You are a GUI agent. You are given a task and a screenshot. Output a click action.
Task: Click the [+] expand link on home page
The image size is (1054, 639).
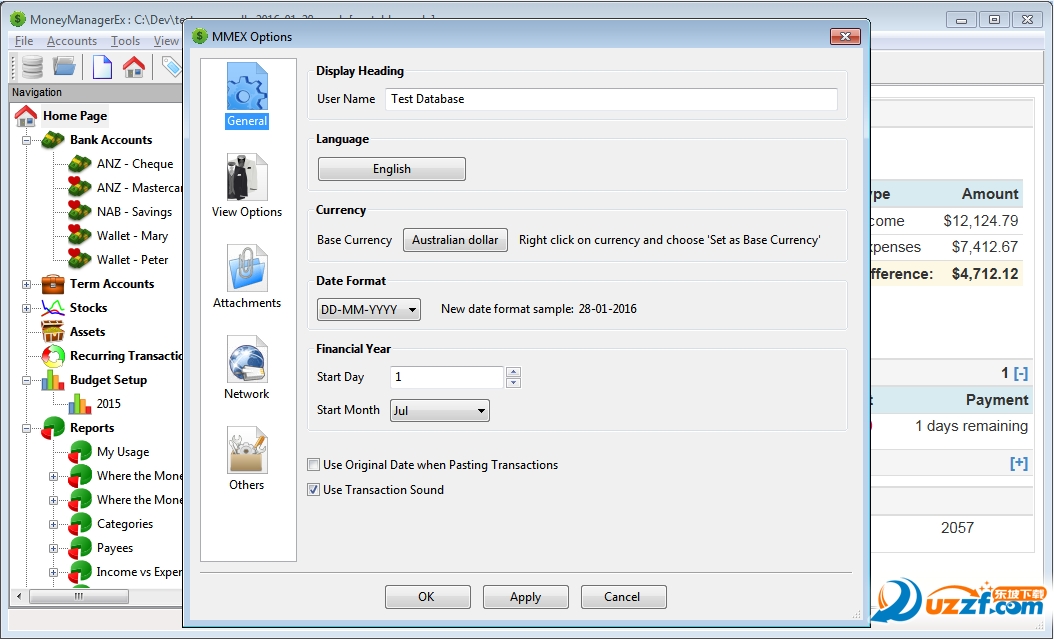[x=1019, y=463]
